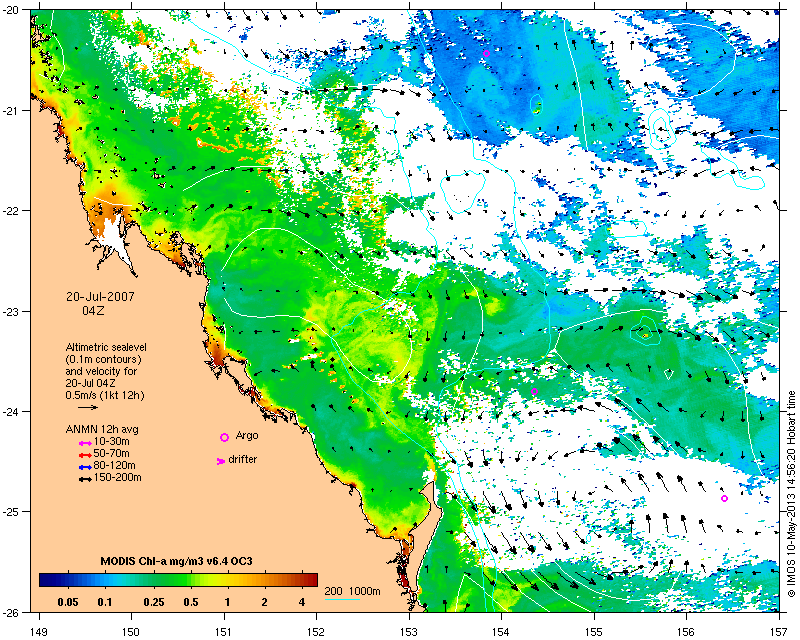
Task: Click the 'MODIS Chl-a mg/m3 v6.4 OC3' title
Action: point(177,562)
